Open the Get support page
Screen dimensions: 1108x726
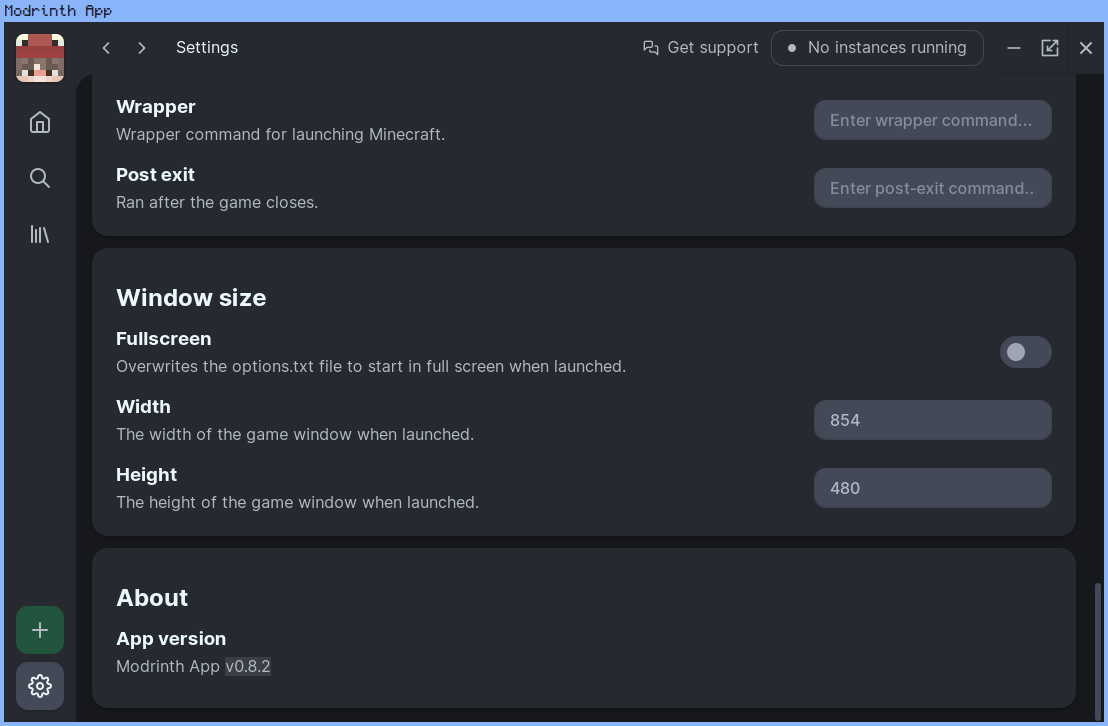[713, 47]
